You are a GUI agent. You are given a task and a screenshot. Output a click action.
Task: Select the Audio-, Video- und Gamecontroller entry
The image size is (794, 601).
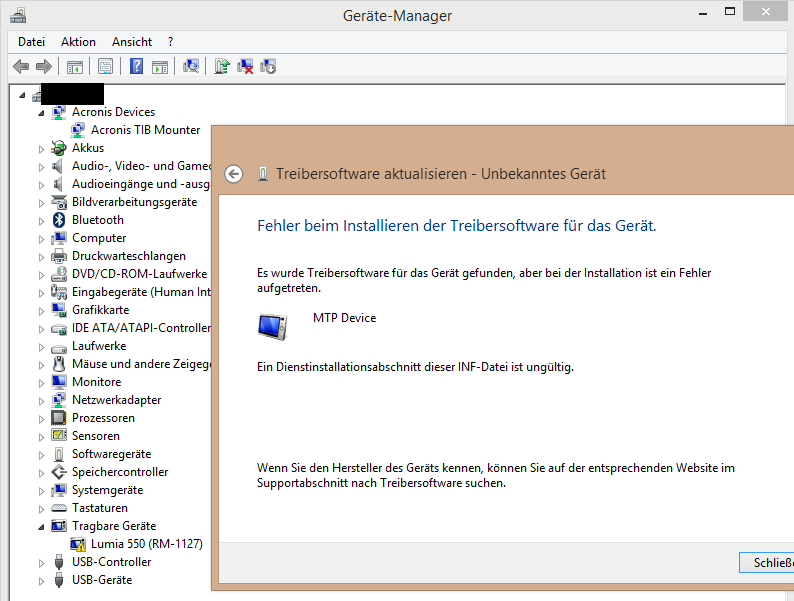coord(141,166)
